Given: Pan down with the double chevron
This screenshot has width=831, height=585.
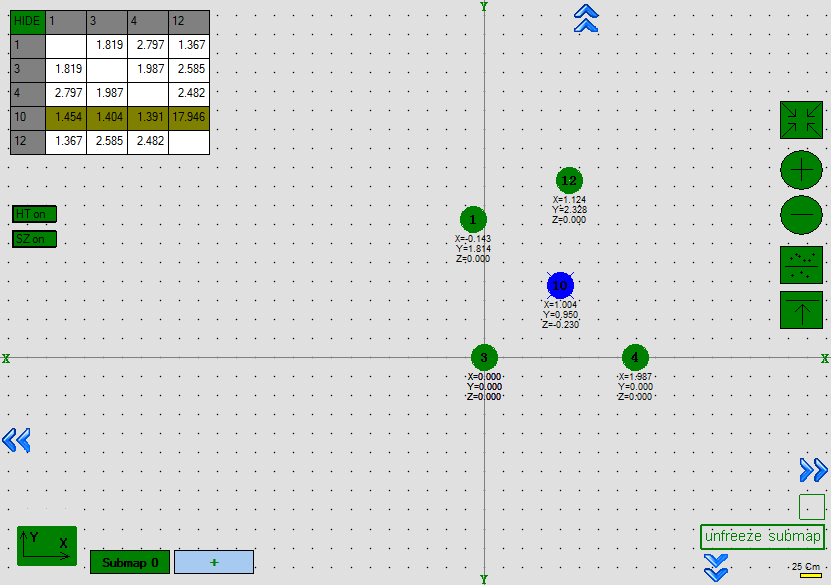Looking at the screenshot, I should pos(715,571).
